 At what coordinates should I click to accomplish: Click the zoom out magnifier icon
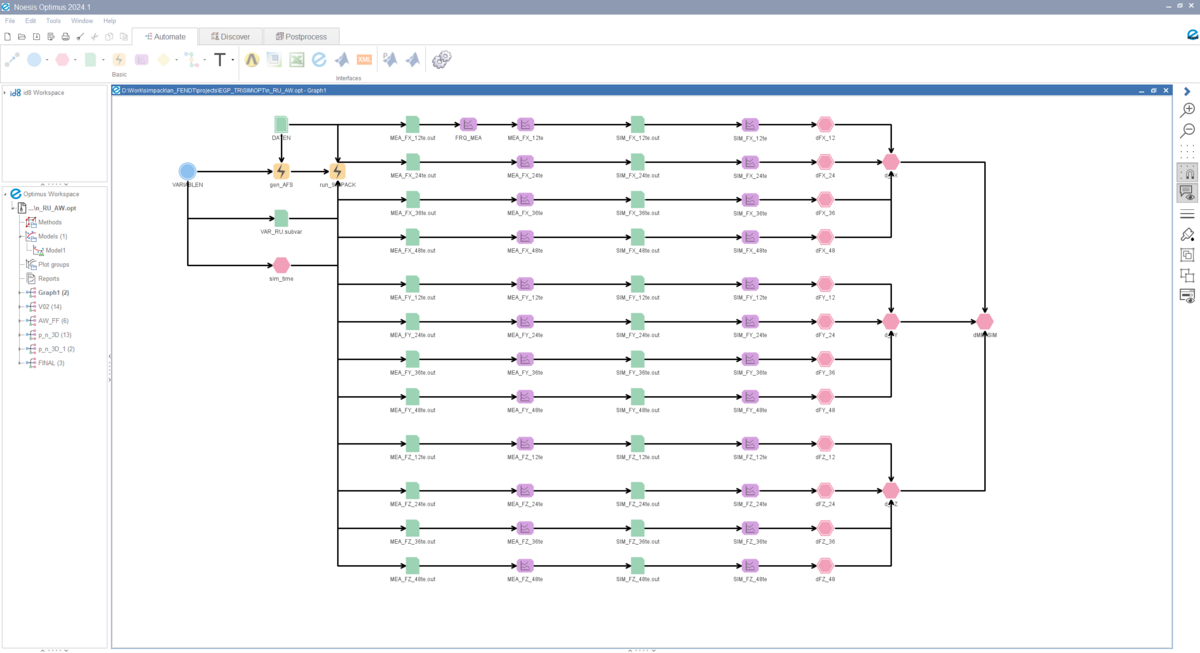[x=1187, y=131]
